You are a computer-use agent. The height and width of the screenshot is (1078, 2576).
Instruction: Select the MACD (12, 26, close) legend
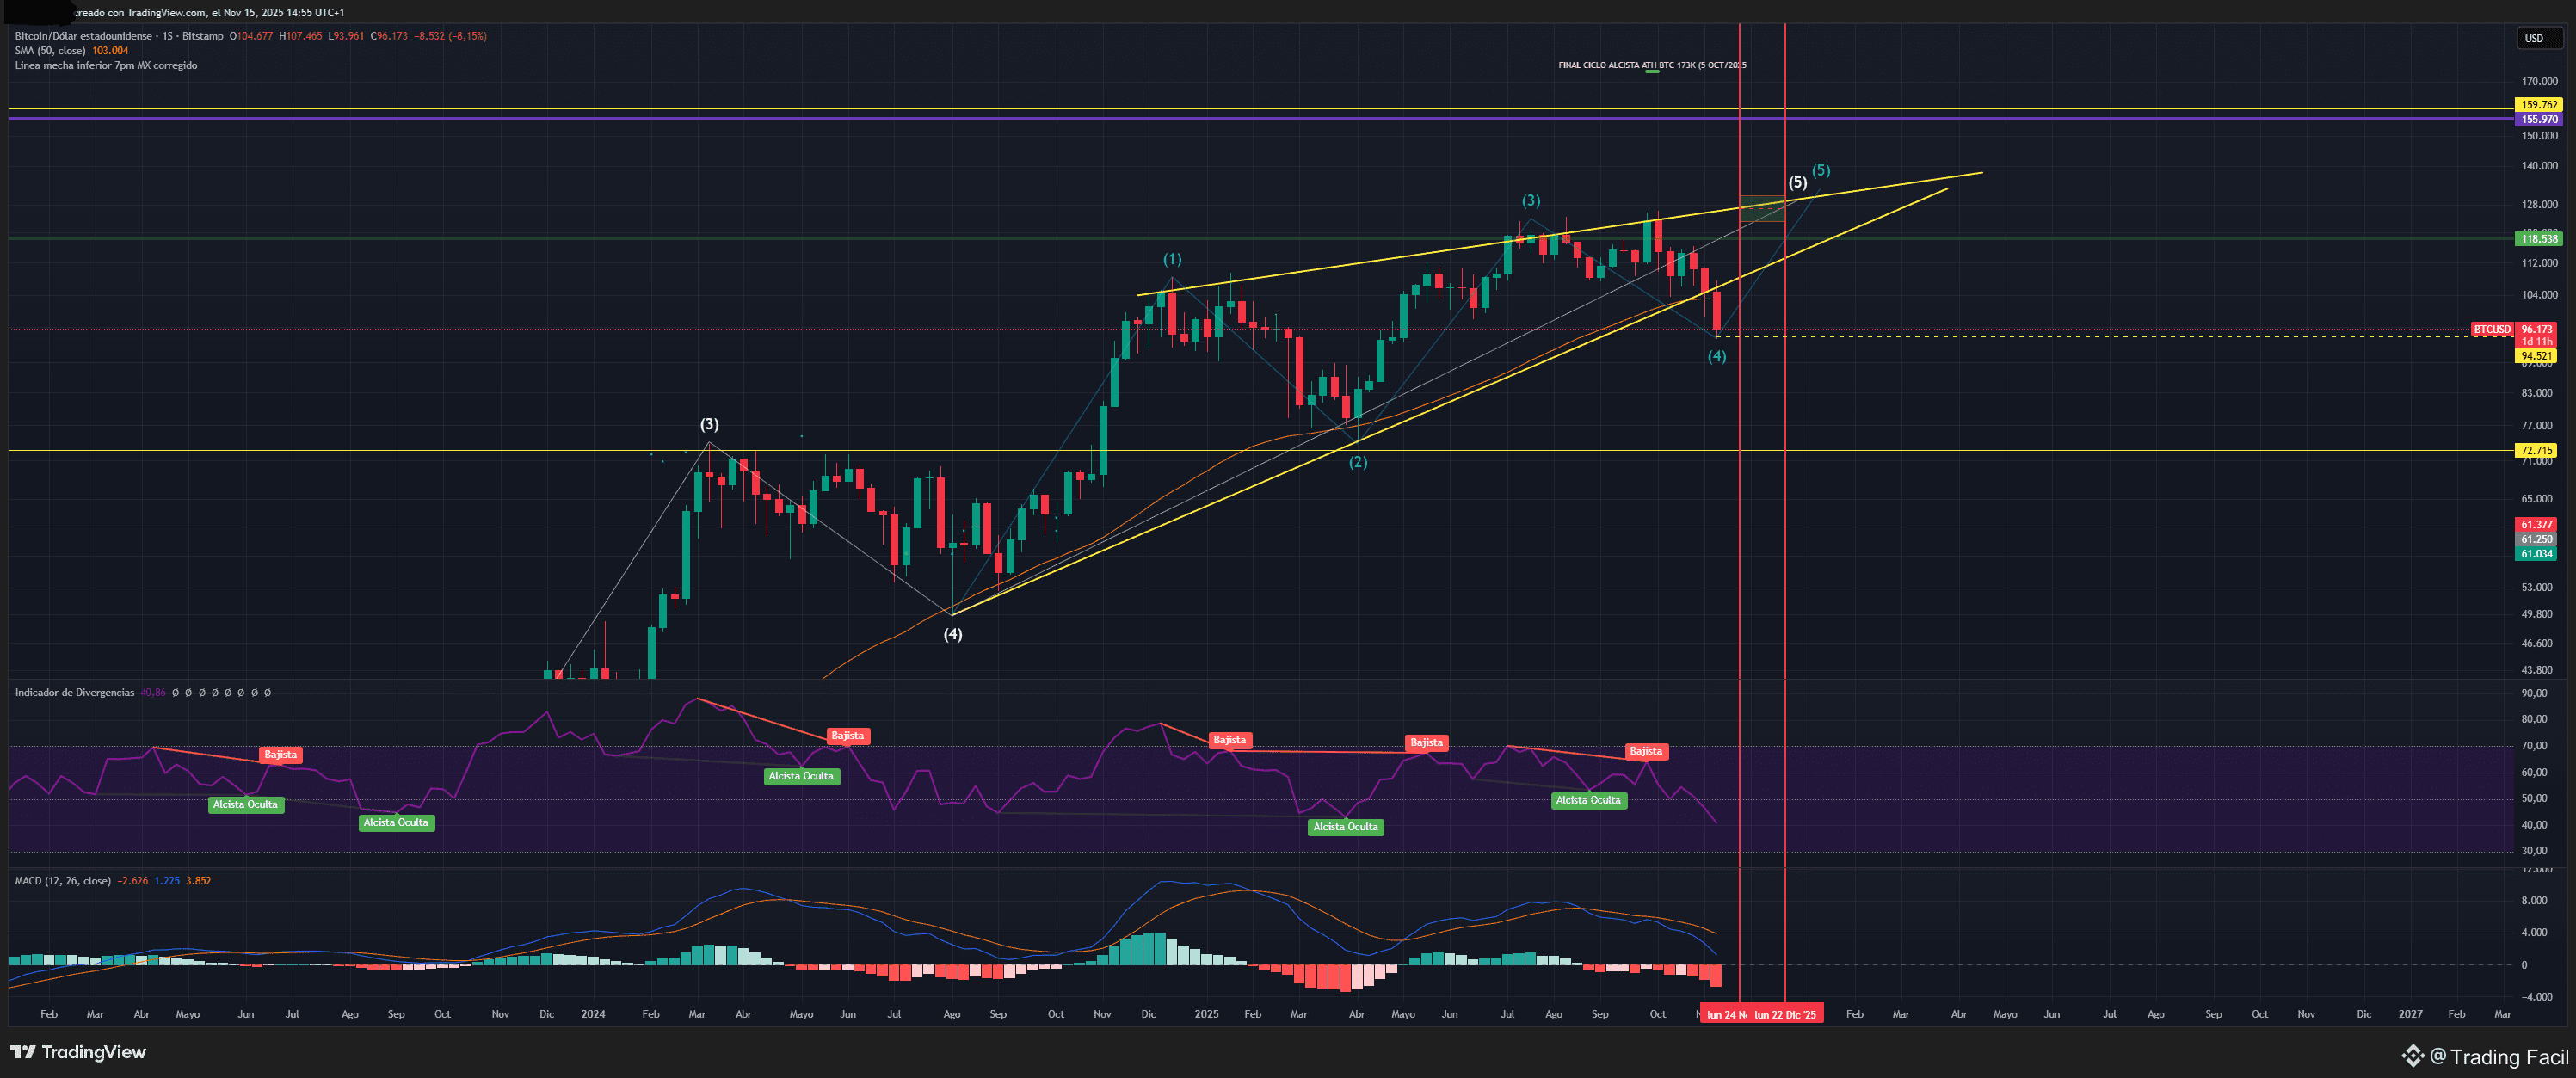[62, 881]
